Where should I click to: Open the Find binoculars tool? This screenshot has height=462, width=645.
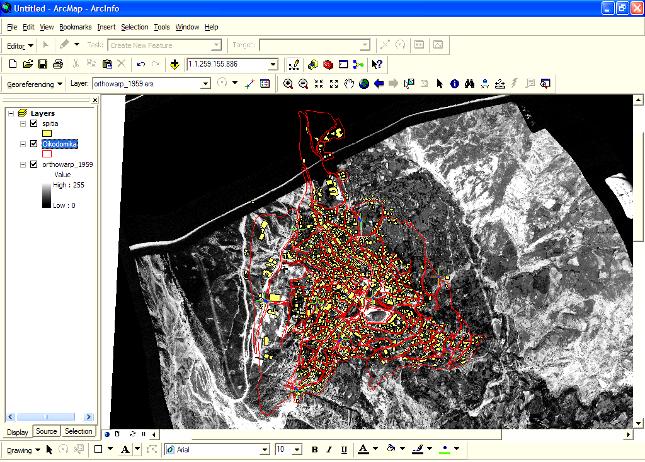469,84
